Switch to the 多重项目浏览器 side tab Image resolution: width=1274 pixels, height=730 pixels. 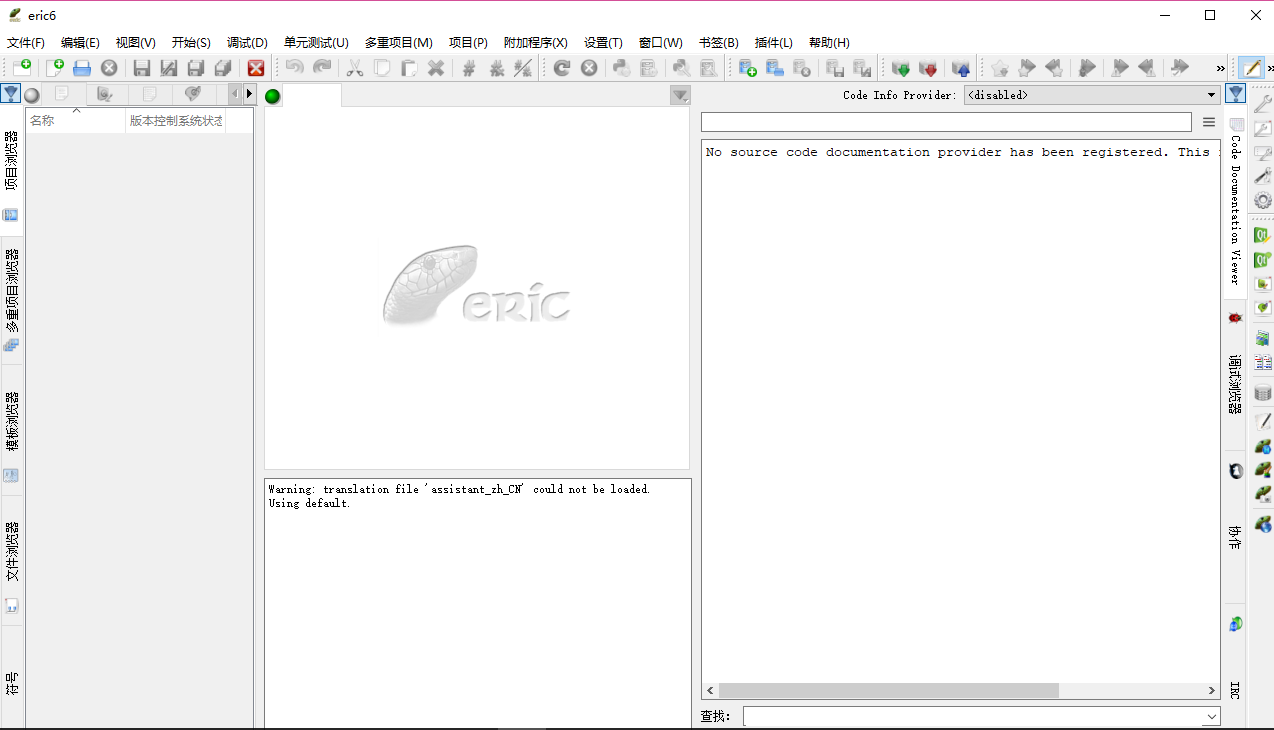pos(12,300)
